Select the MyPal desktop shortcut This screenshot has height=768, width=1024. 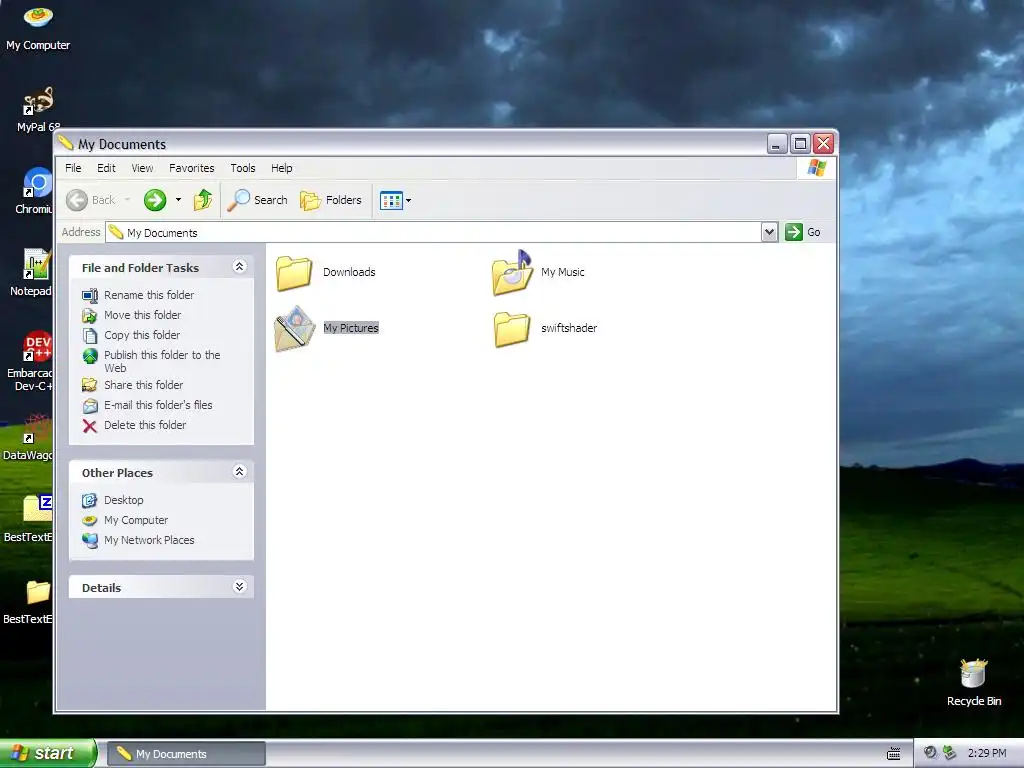click(38, 110)
